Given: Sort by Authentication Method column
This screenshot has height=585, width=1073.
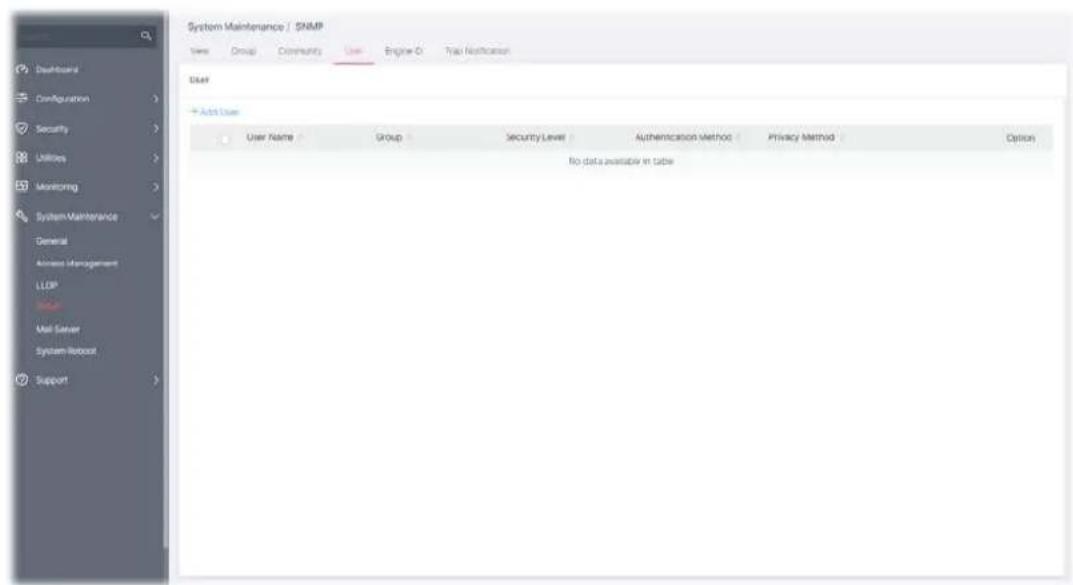Looking at the screenshot, I should (x=683, y=138).
